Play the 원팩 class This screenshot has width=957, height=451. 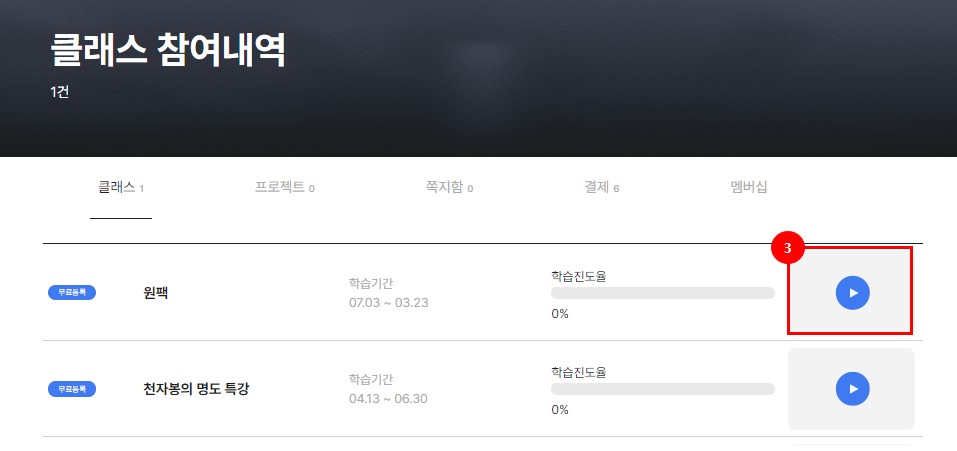(852, 293)
